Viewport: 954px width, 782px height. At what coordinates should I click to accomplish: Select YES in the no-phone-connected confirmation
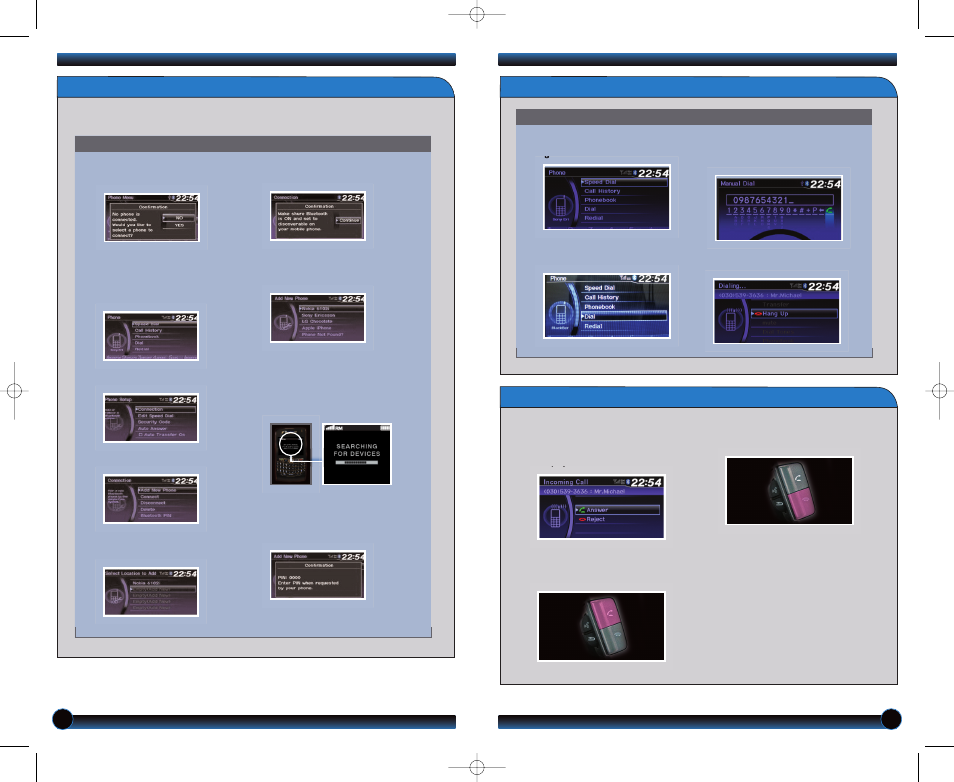pos(179,225)
